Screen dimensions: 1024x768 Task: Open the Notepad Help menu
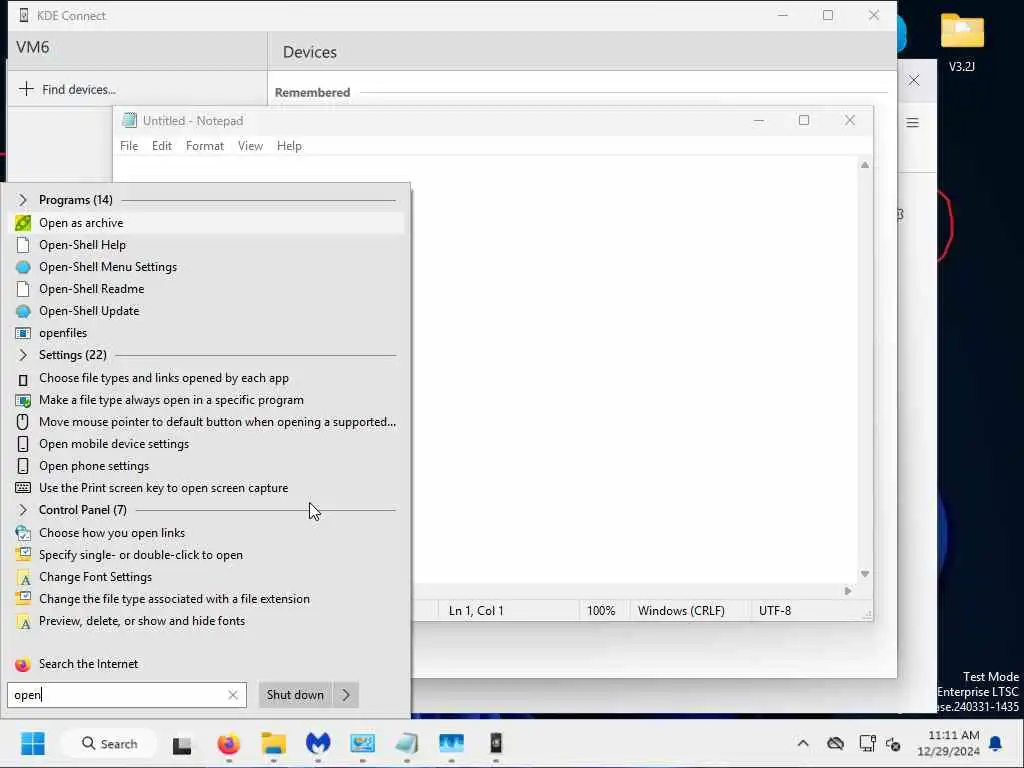coord(289,146)
